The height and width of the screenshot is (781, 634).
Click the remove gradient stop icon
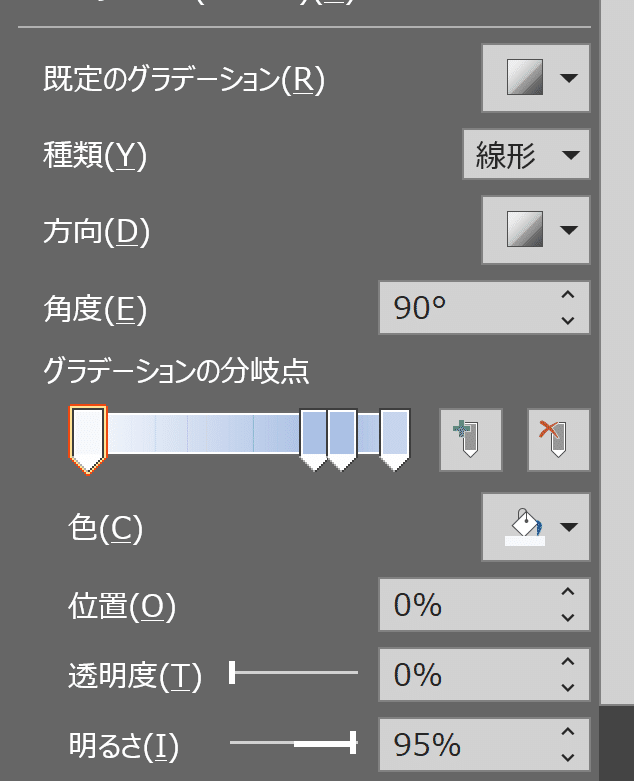click(x=558, y=440)
